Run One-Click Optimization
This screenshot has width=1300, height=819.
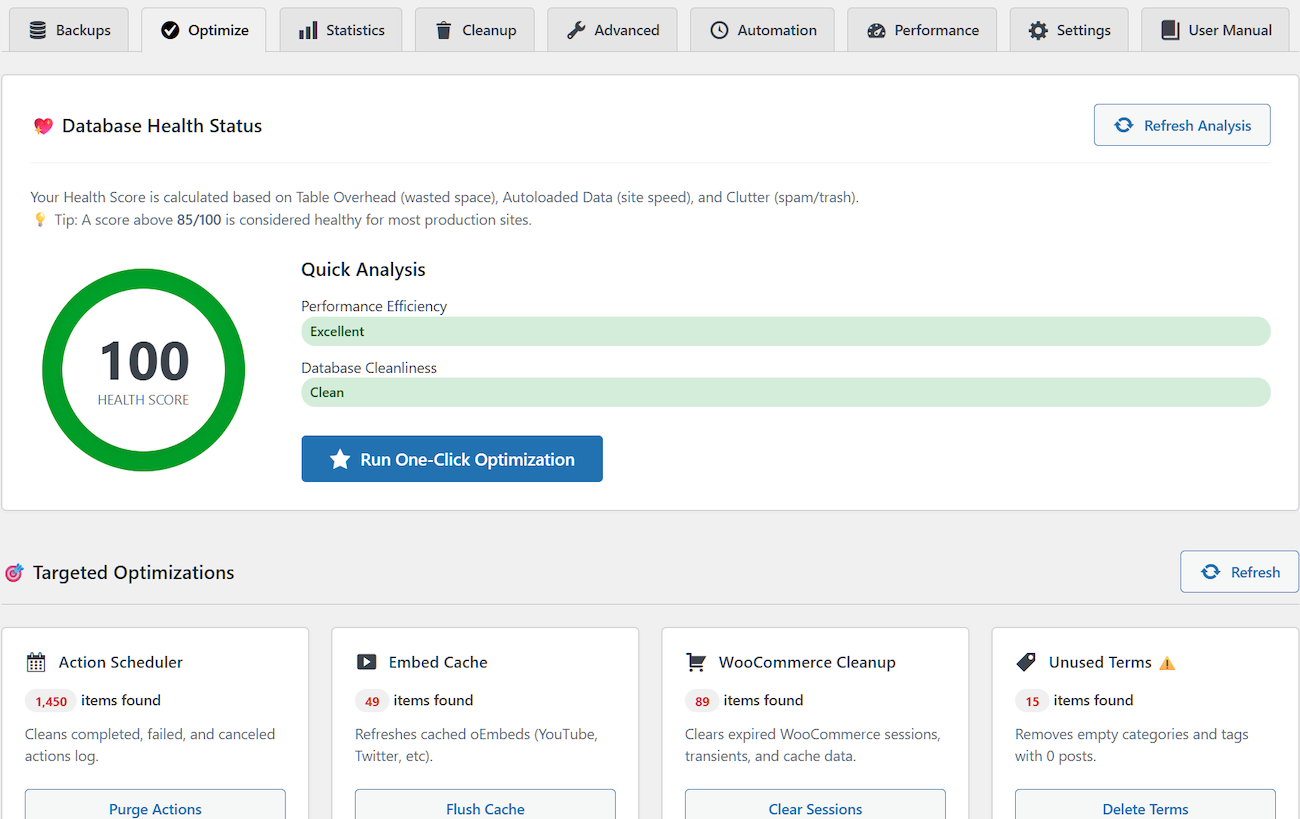point(451,458)
